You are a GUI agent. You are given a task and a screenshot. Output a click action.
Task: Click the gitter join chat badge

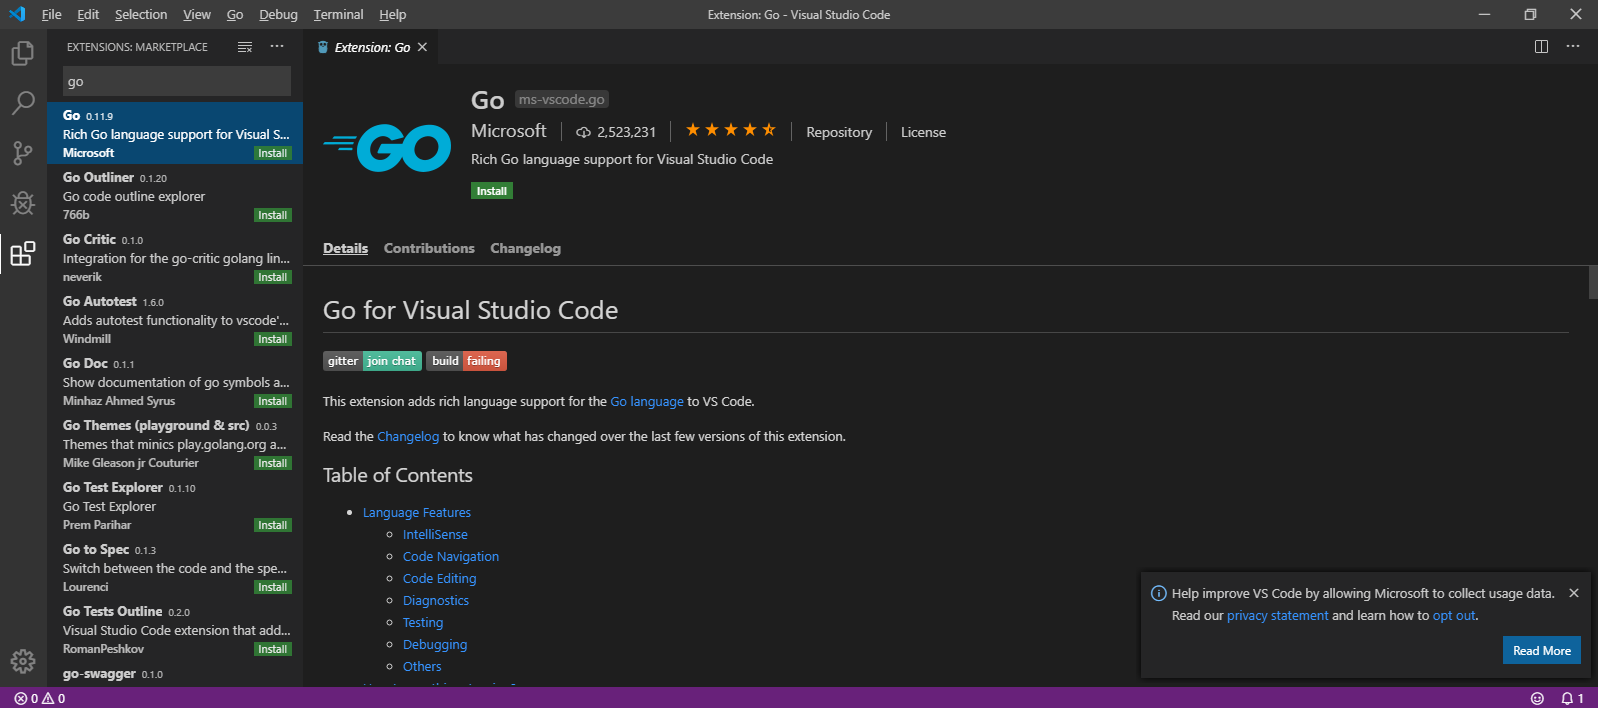(372, 361)
